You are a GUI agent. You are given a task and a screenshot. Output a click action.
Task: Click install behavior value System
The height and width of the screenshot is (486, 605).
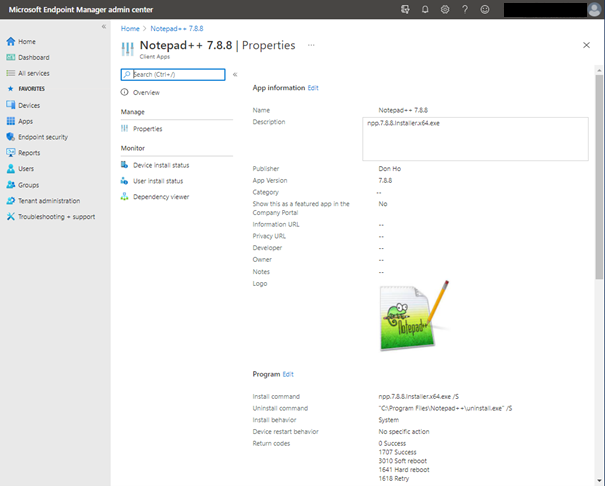389,420
